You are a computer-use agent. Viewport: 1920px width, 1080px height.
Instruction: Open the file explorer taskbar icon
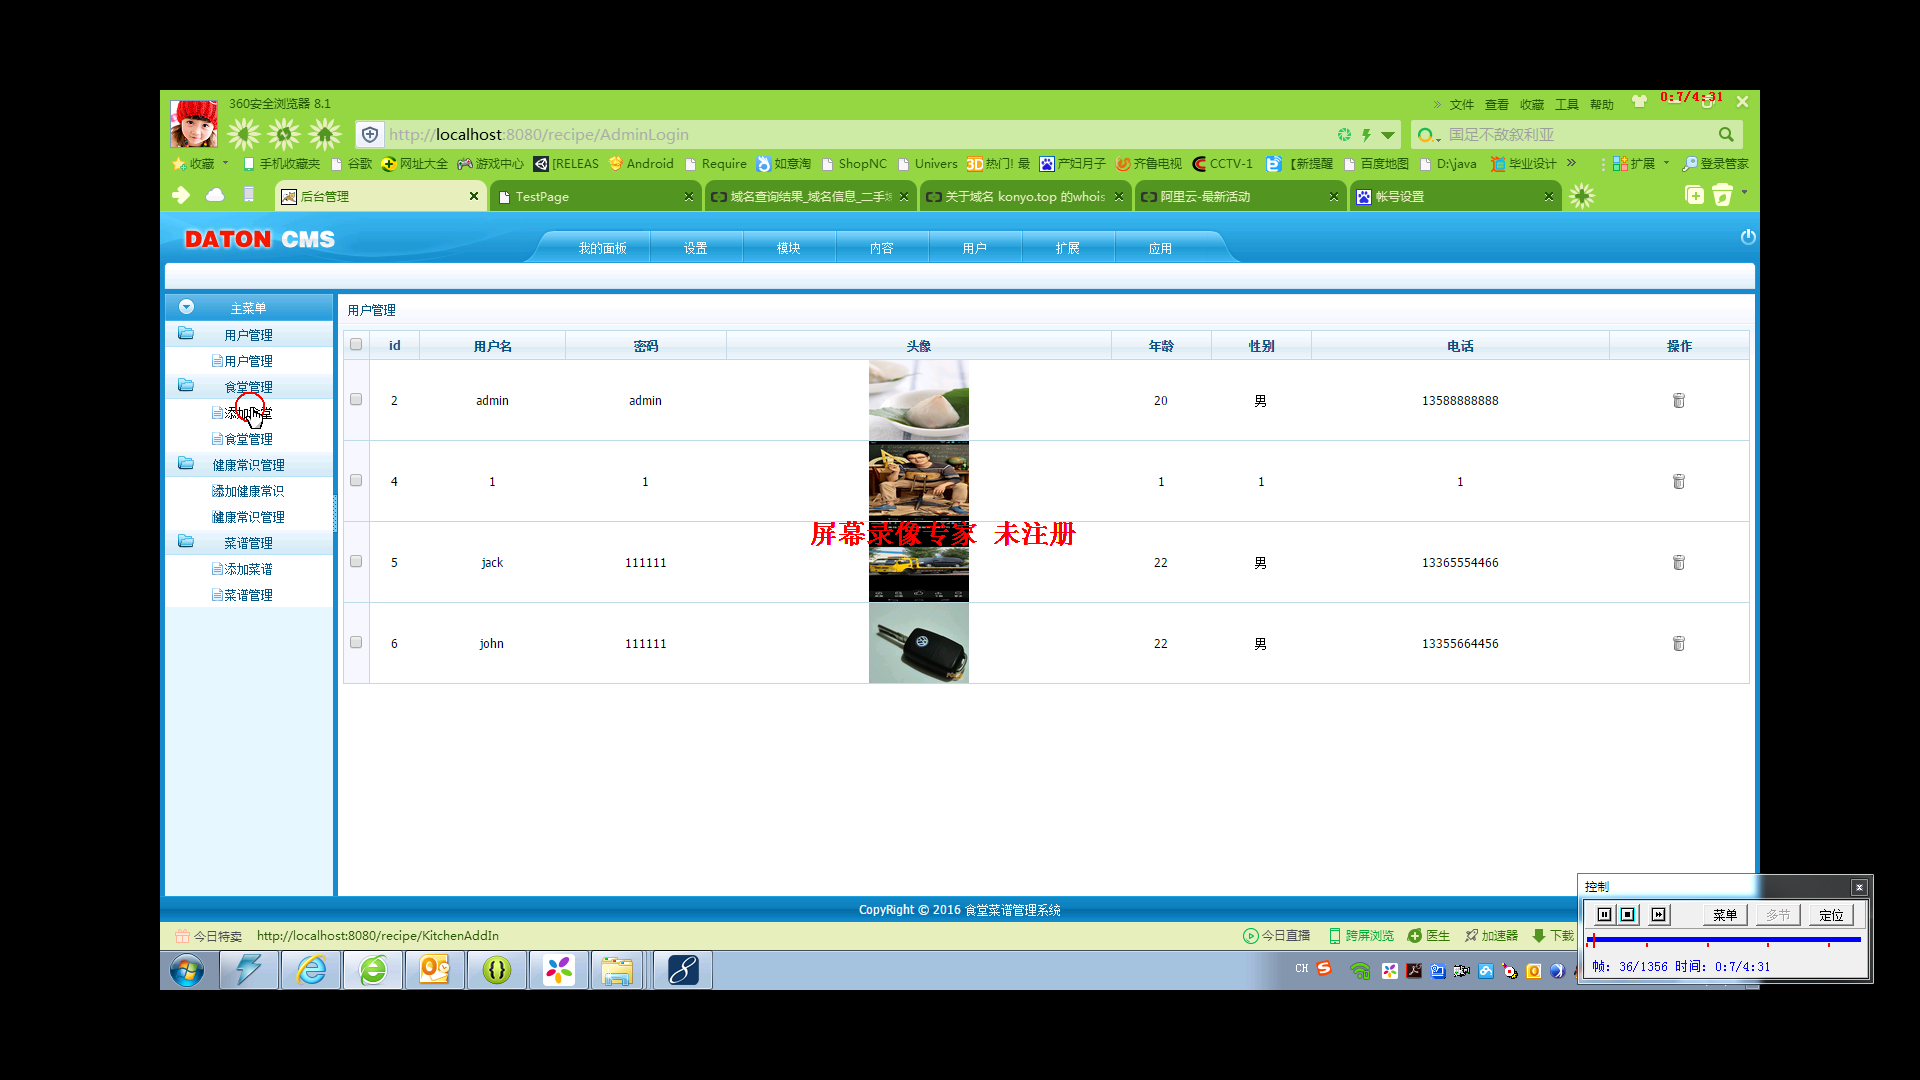617,970
